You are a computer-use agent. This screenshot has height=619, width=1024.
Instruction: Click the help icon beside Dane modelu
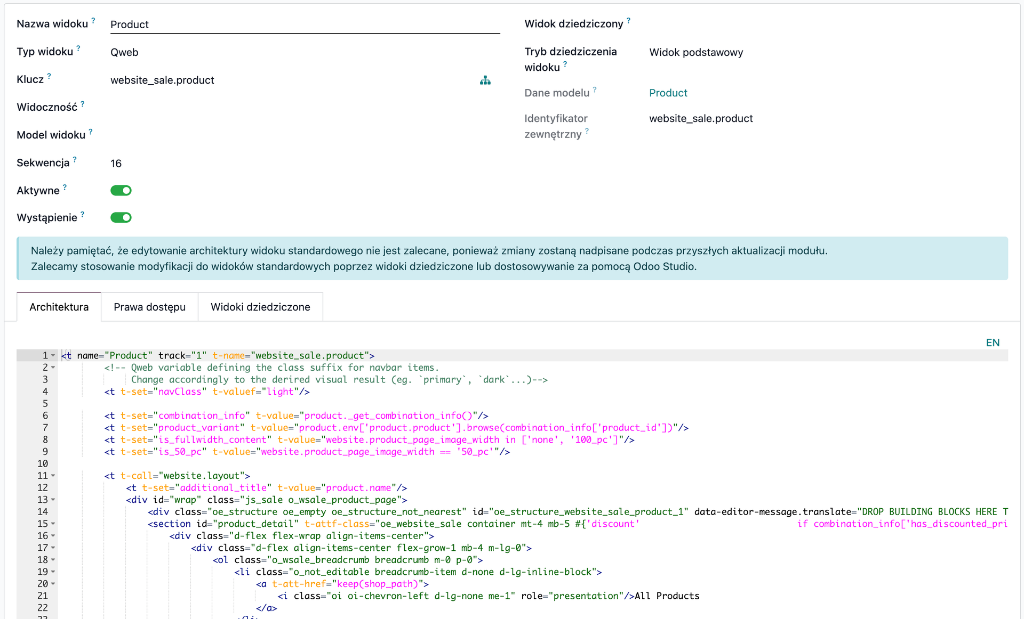coord(594,91)
